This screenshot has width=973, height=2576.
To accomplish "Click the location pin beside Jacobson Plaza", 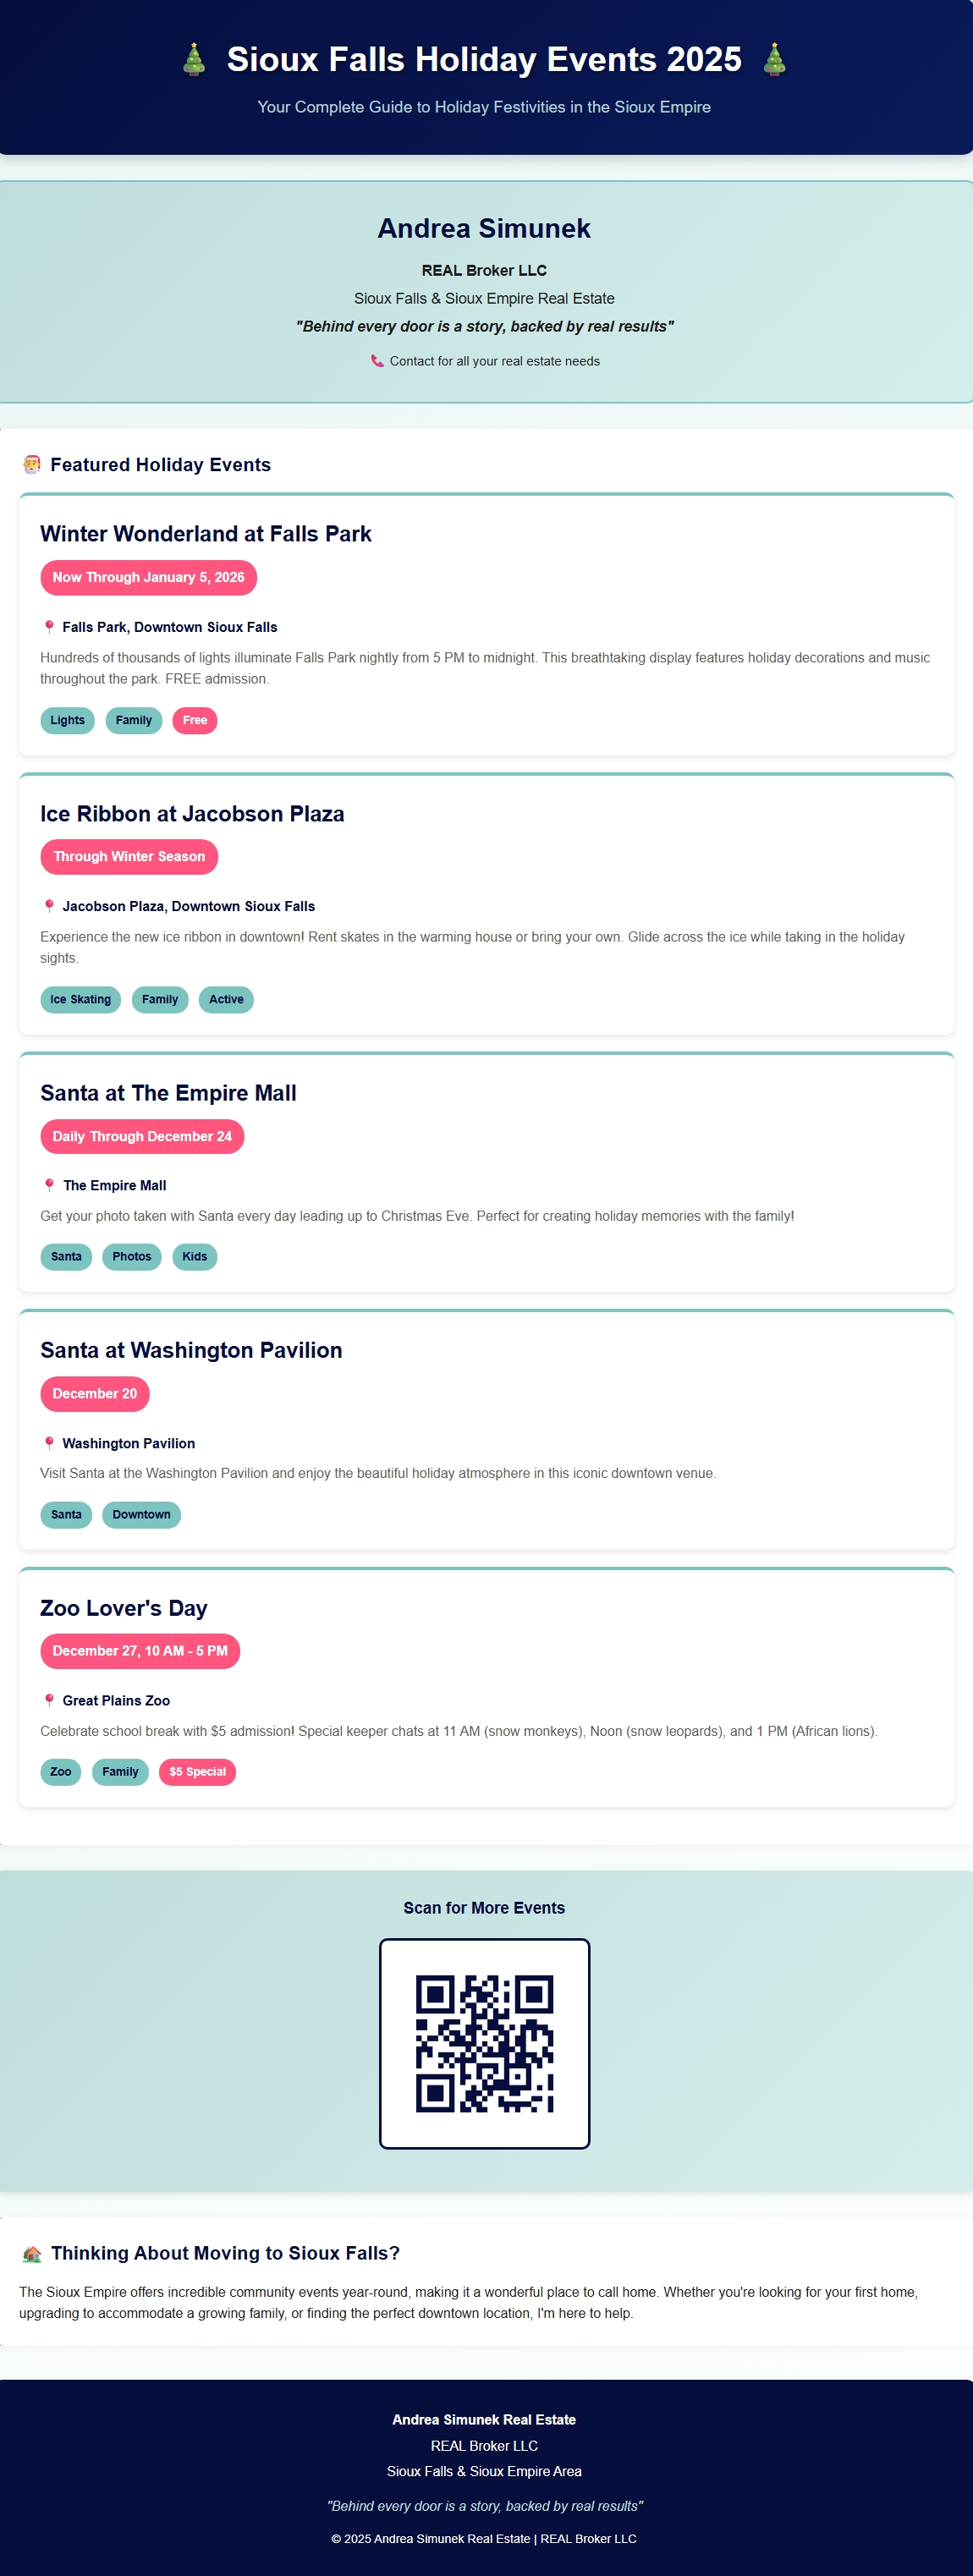I will pos(49,906).
